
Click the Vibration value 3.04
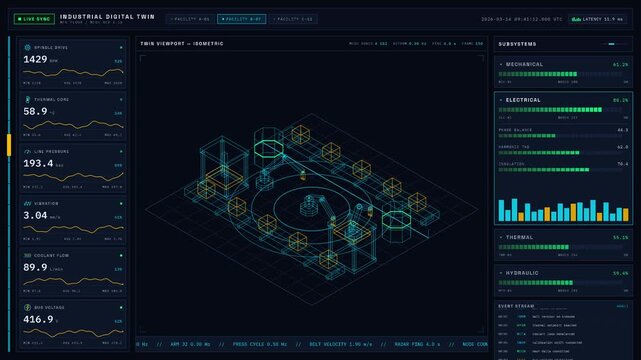click(35, 215)
